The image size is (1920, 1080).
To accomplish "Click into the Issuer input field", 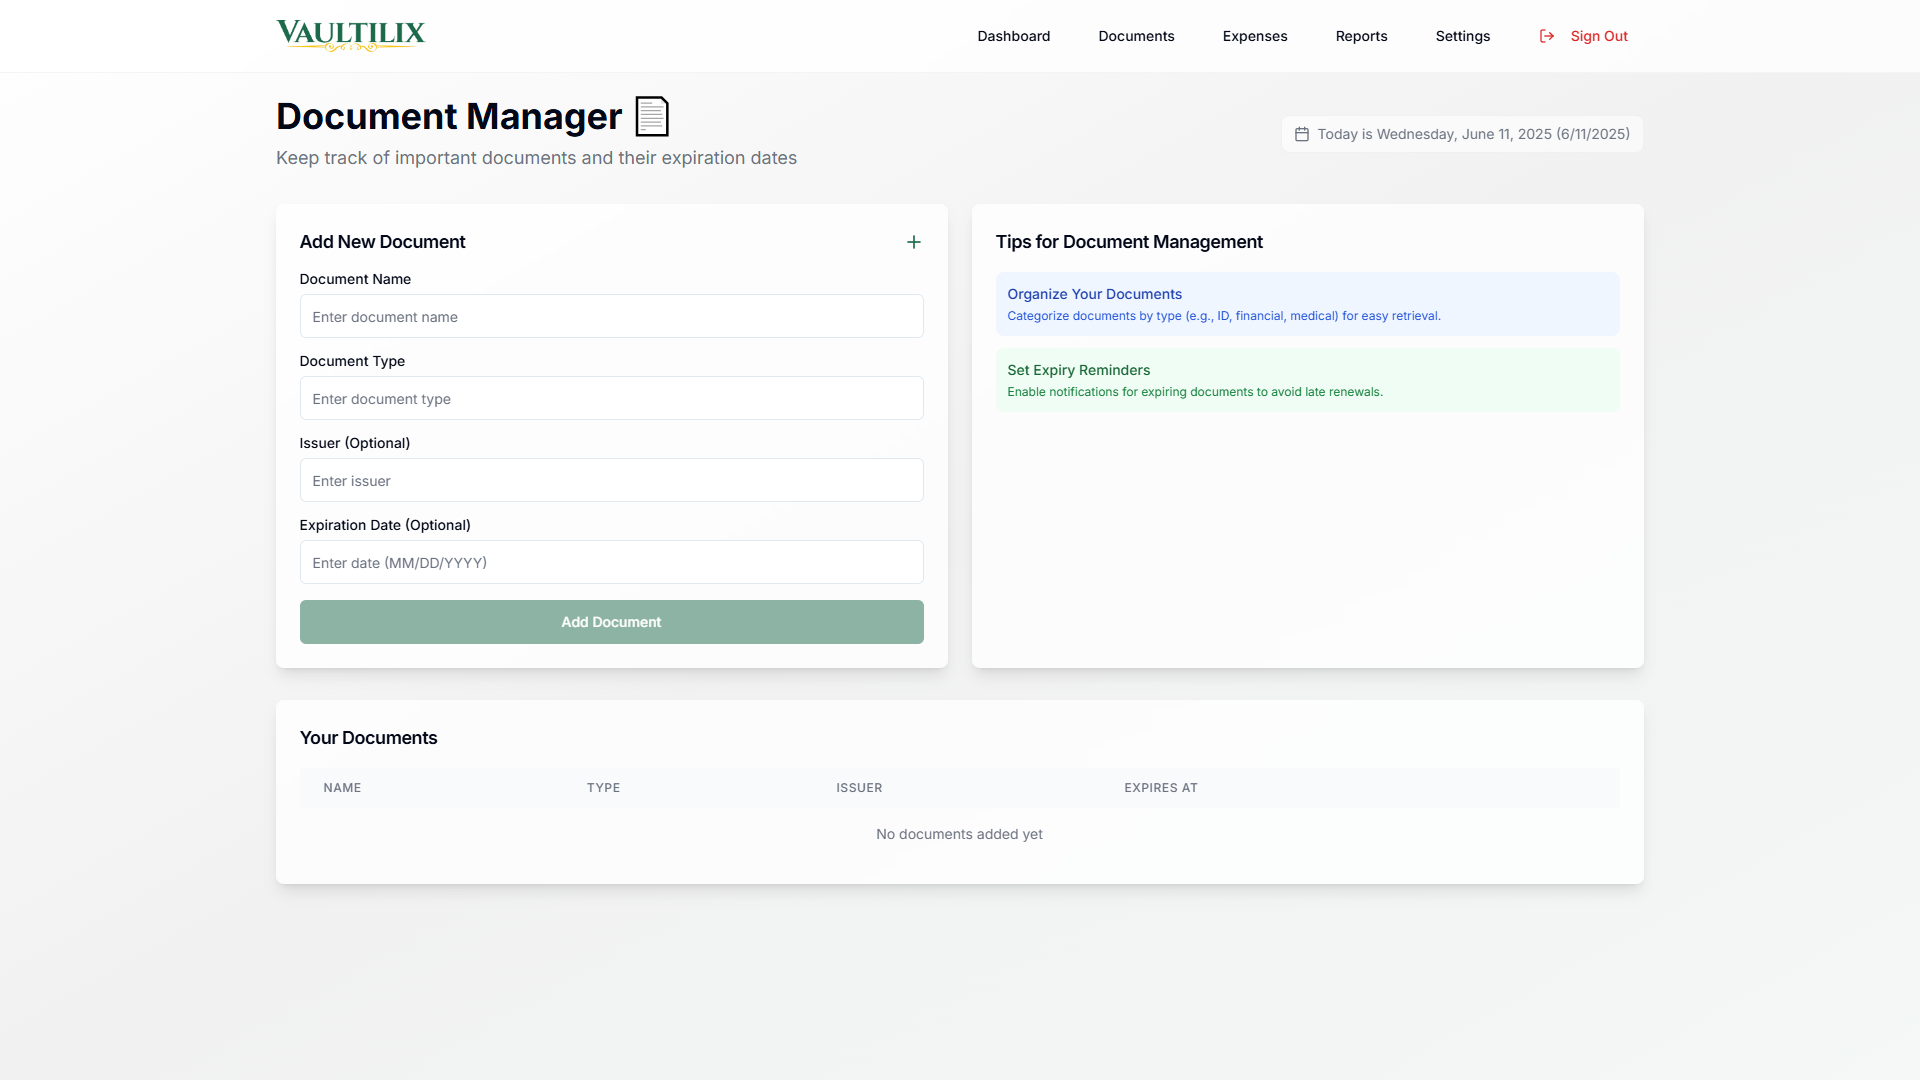I will 612,480.
